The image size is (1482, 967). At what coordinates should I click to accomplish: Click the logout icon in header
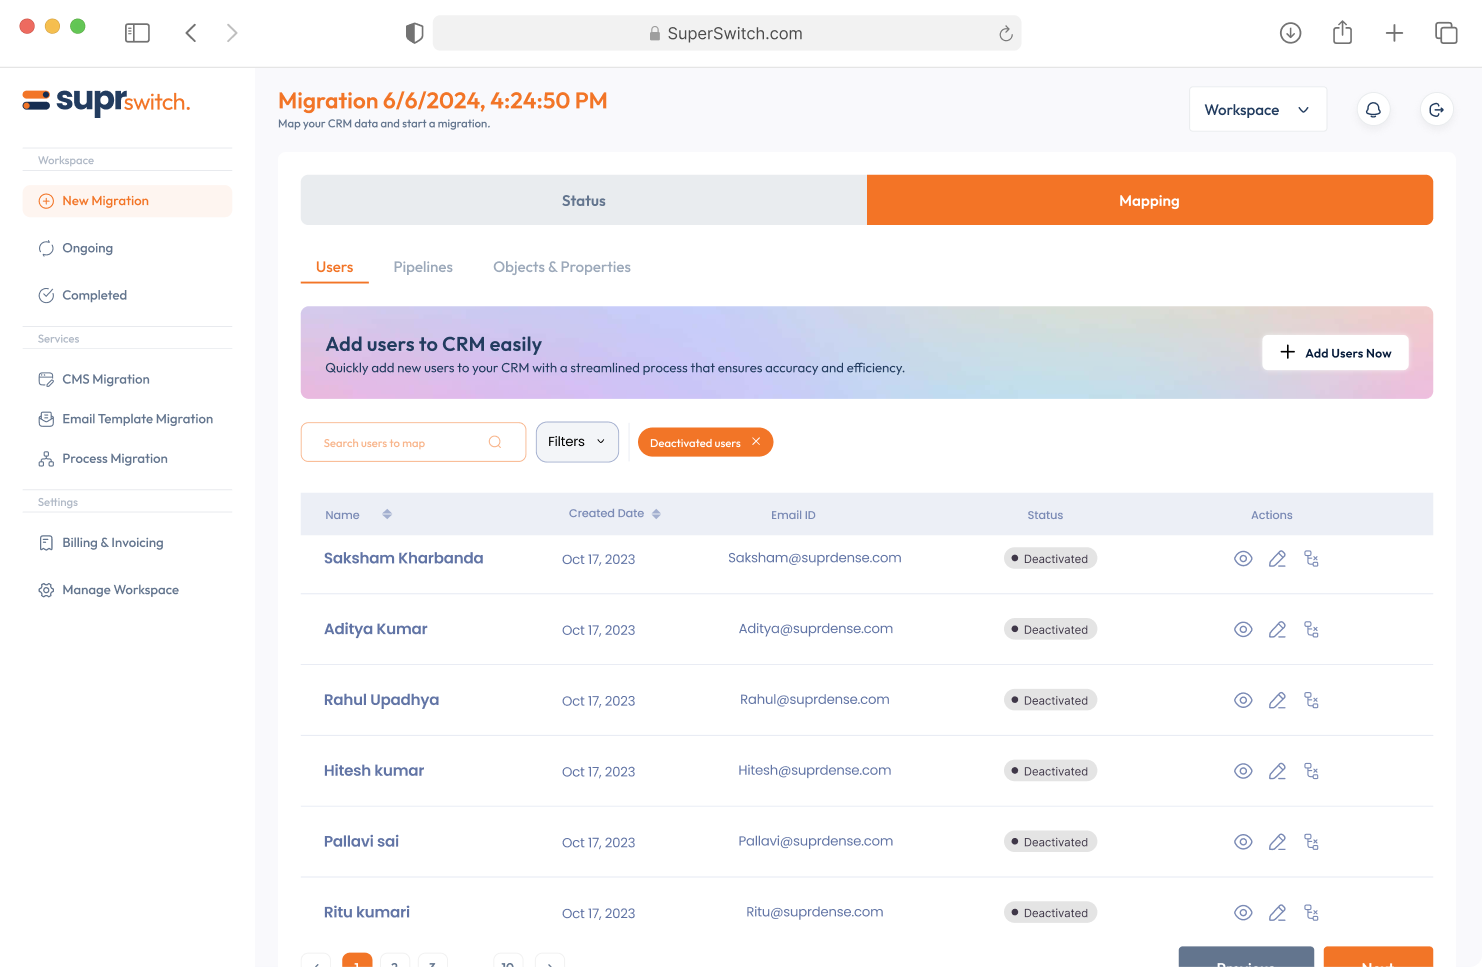tap(1436, 110)
